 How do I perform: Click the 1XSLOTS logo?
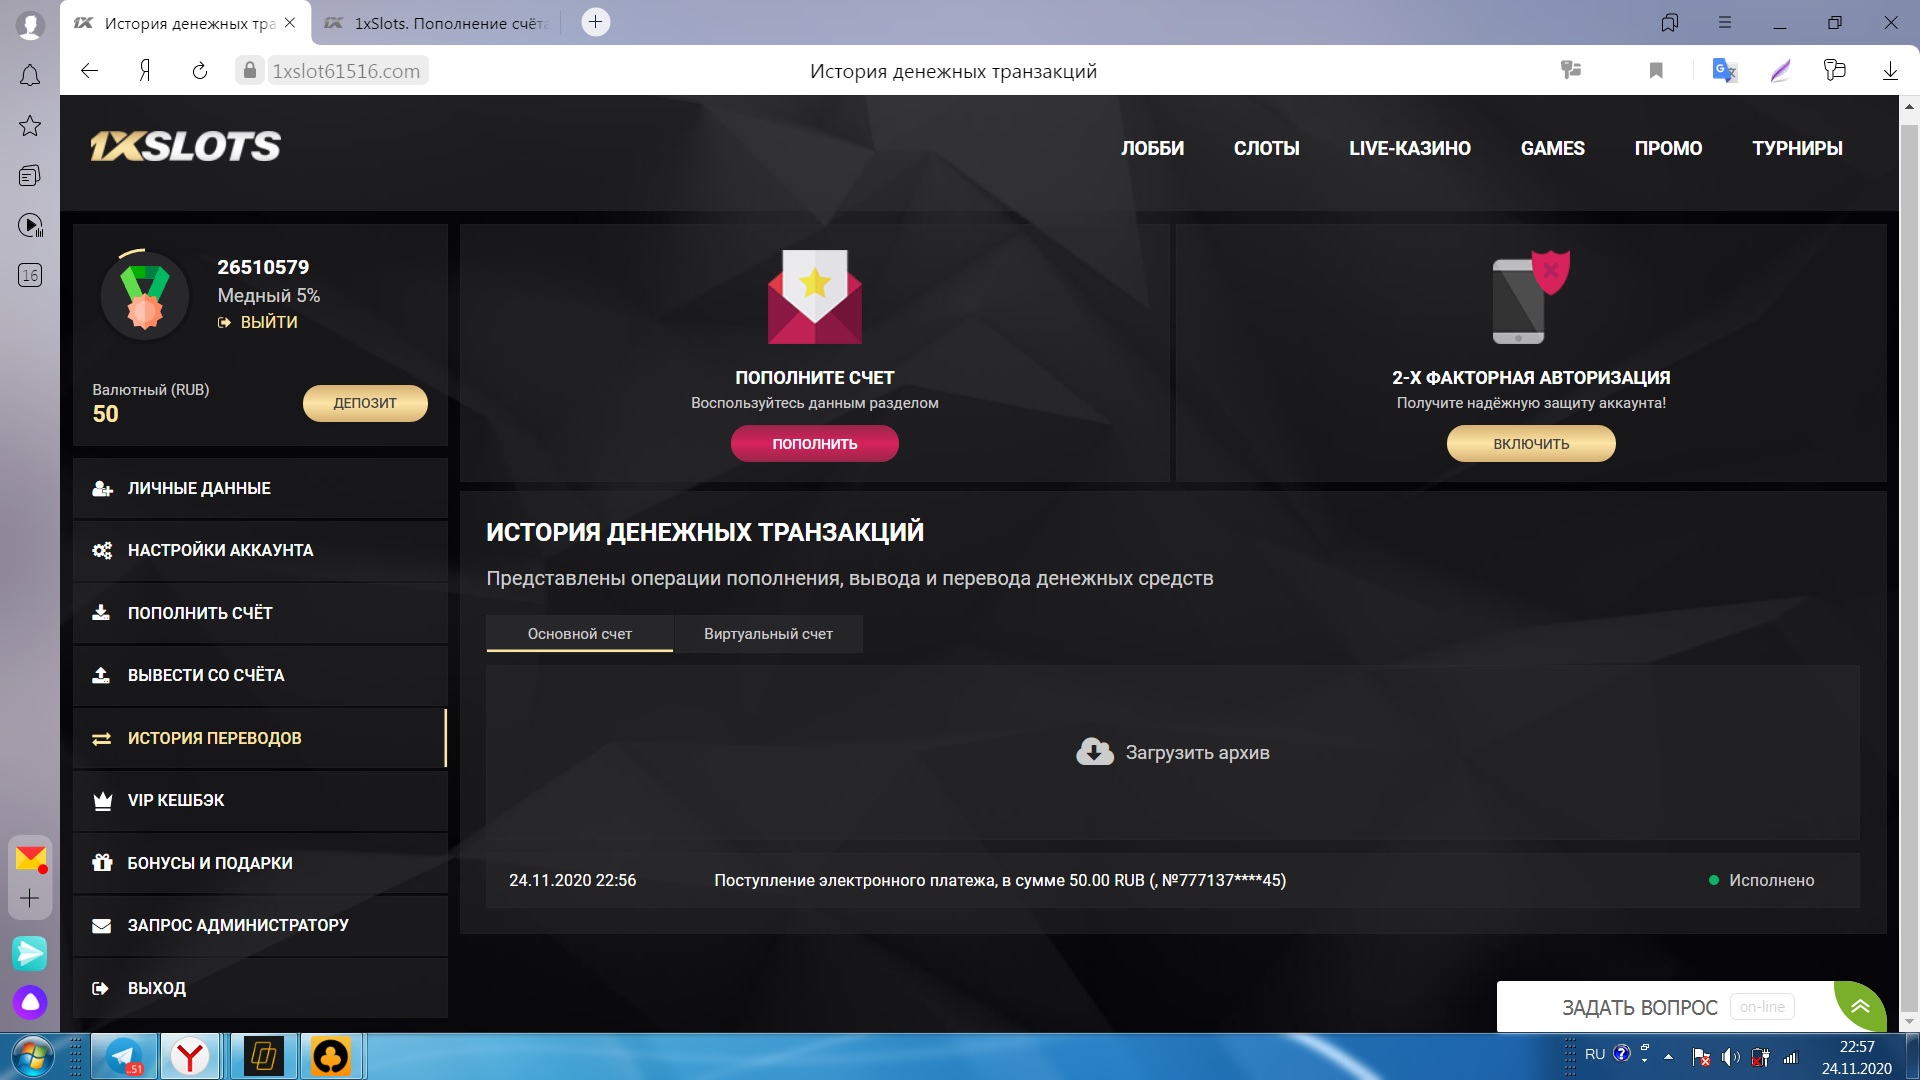tap(186, 147)
